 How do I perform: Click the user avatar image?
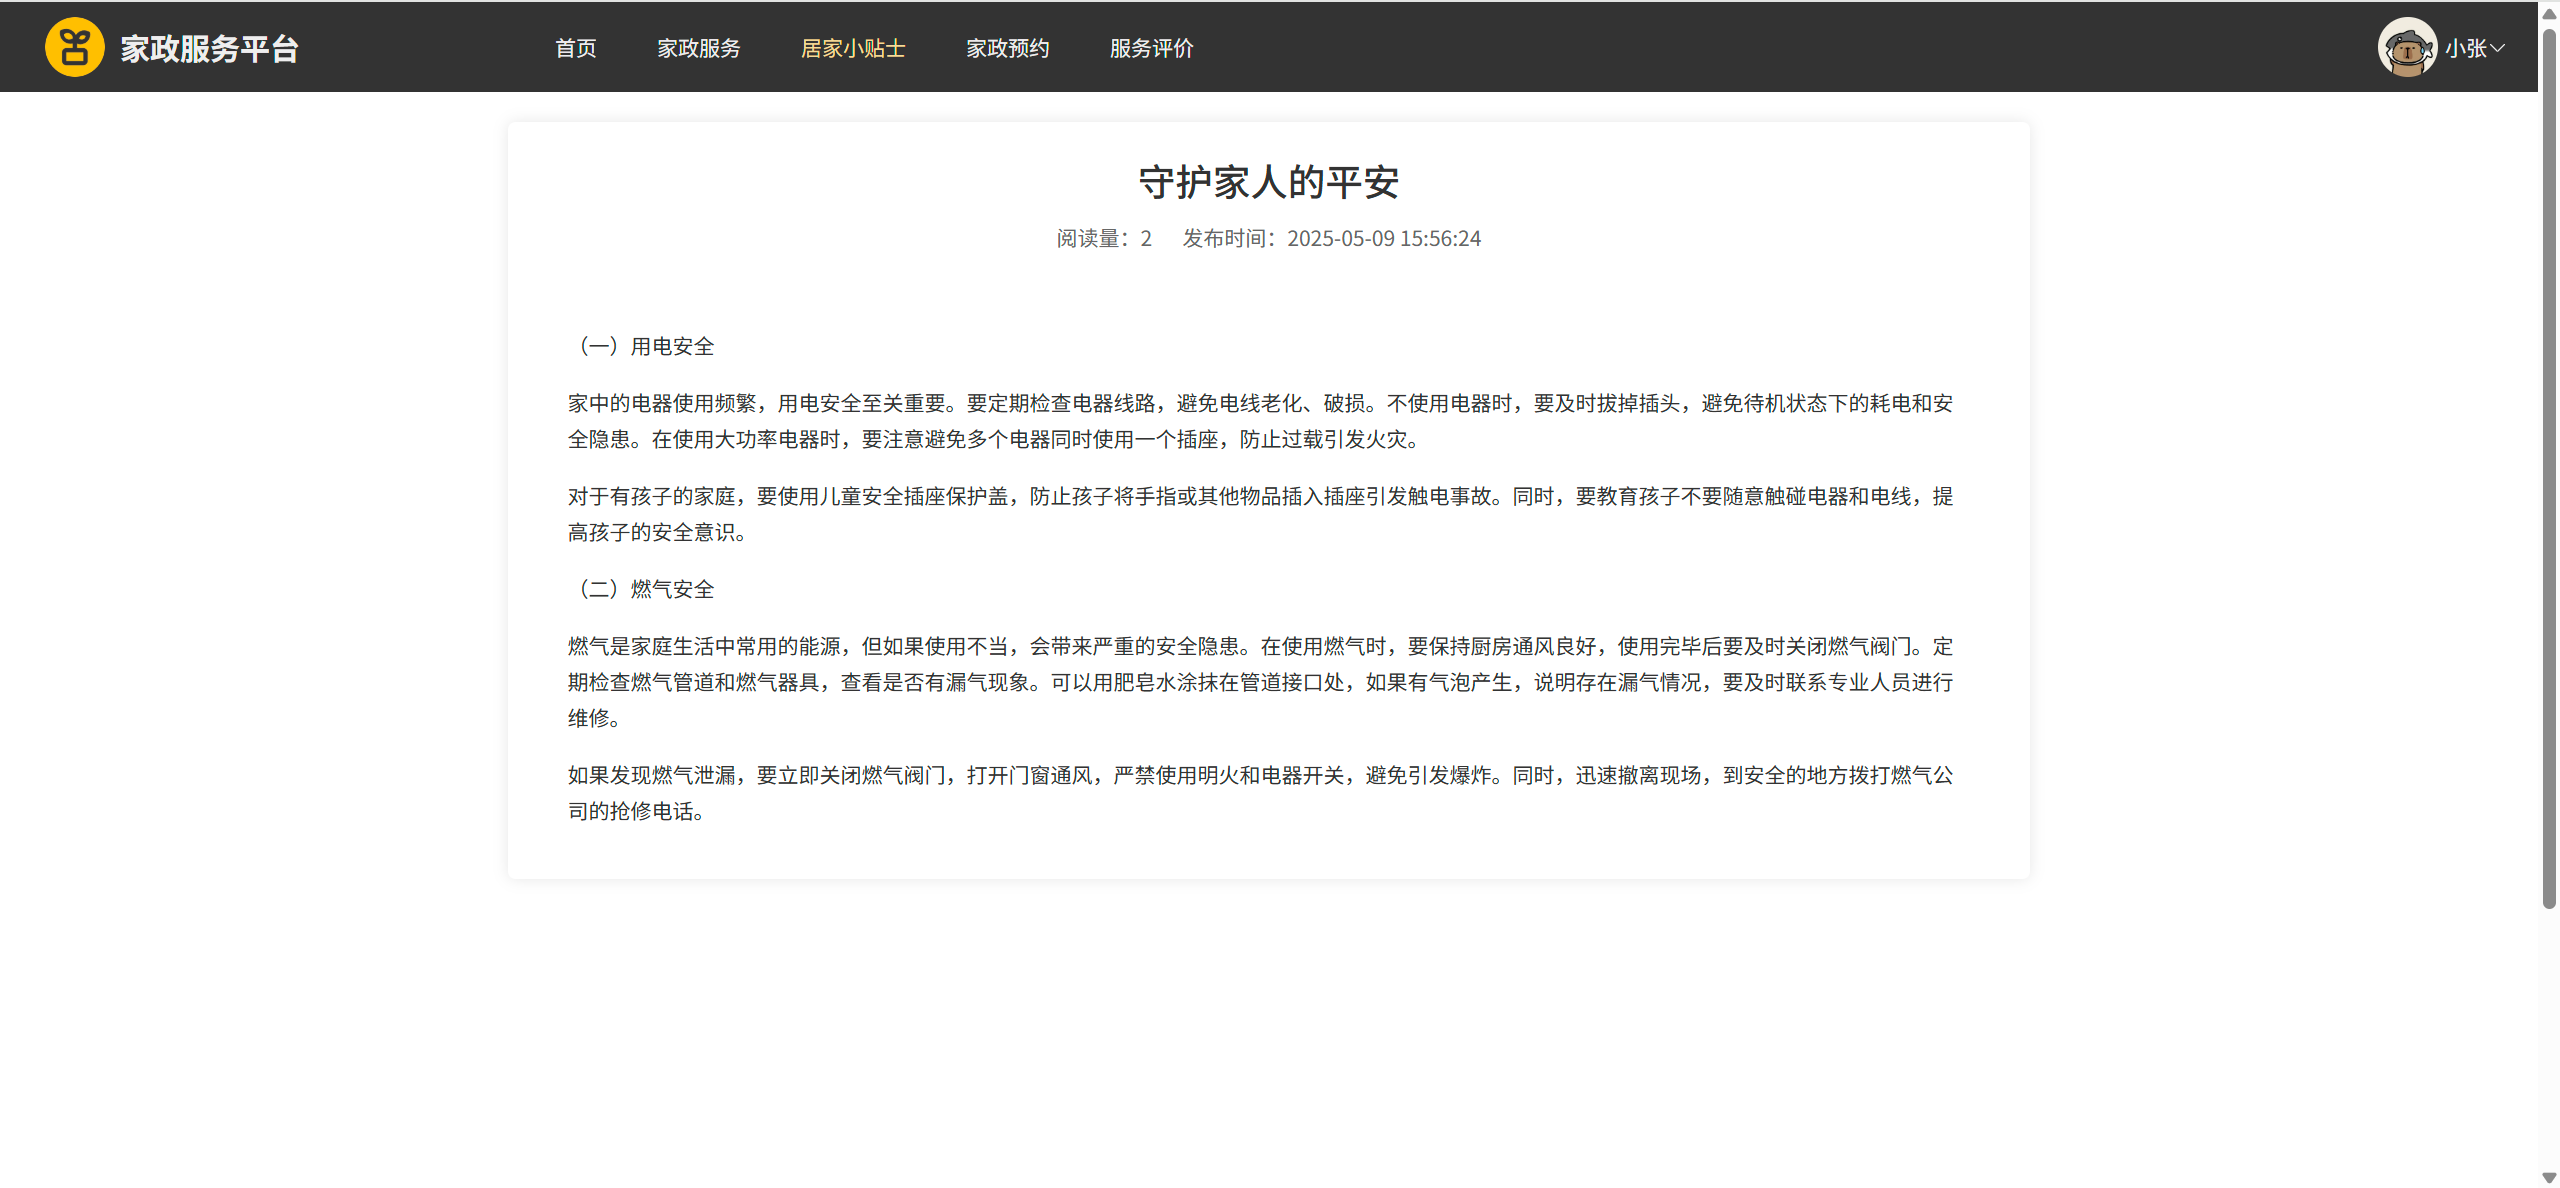click(x=2406, y=47)
